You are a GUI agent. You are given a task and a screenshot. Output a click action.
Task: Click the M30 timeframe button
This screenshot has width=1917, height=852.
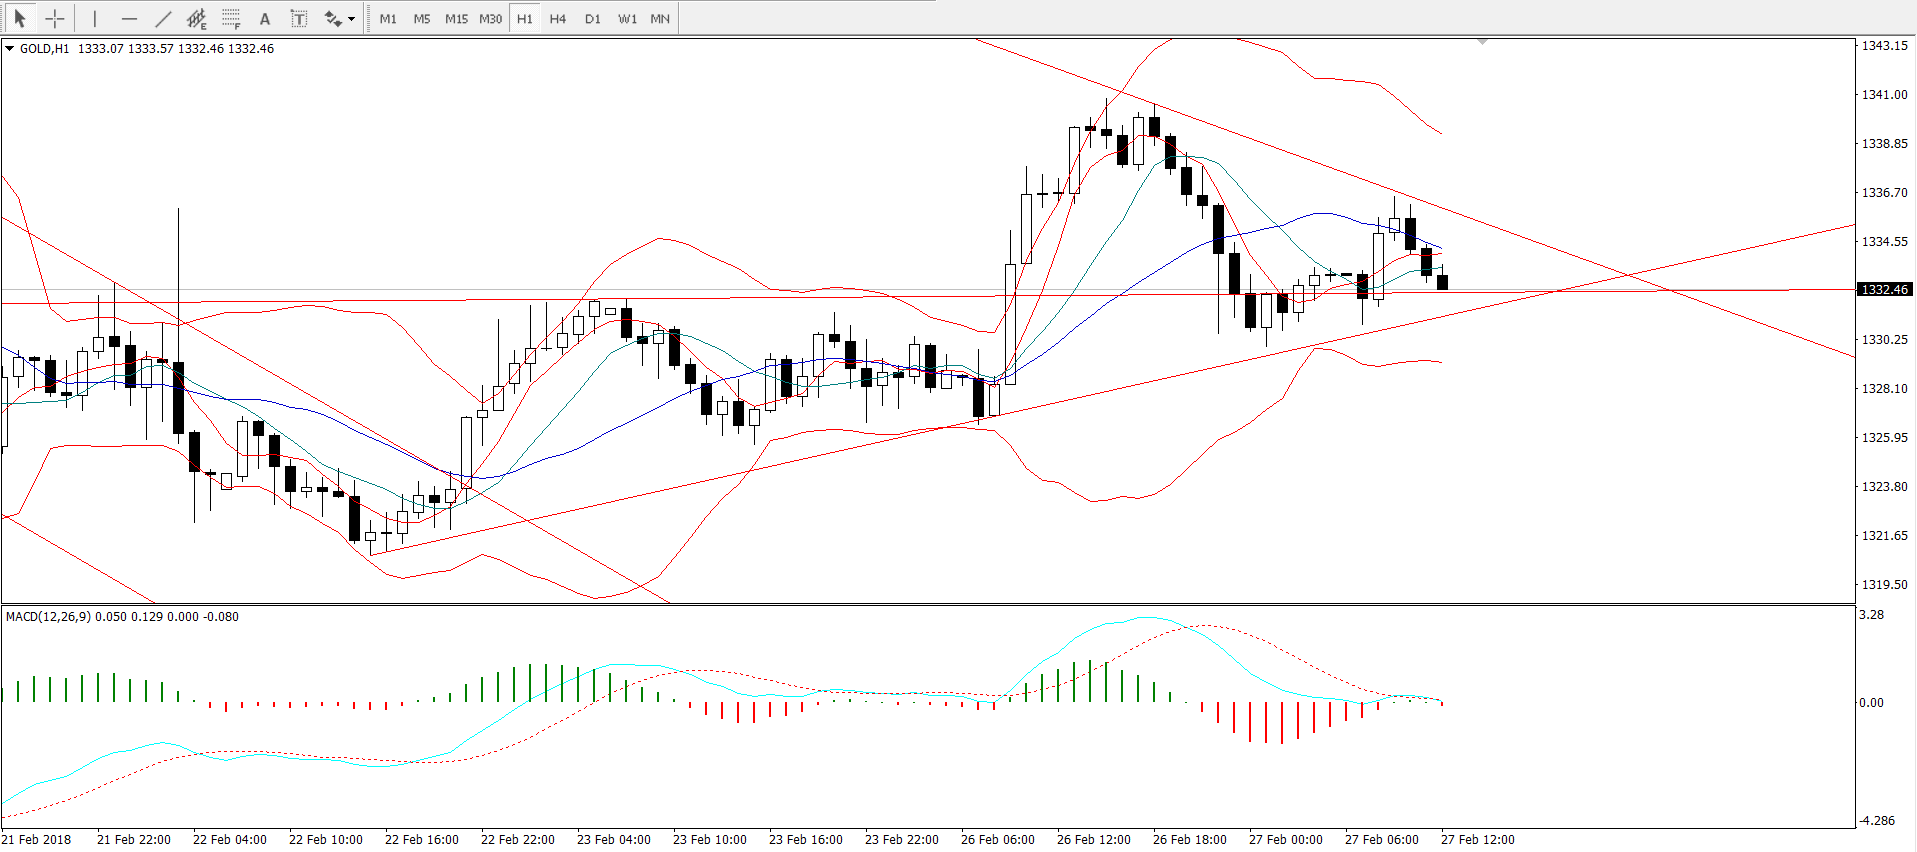[x=490, y=18]
